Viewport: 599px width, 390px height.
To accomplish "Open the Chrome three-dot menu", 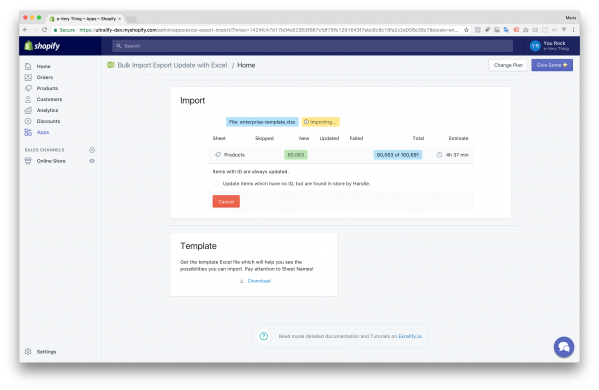I will click(x=573, y=30).
